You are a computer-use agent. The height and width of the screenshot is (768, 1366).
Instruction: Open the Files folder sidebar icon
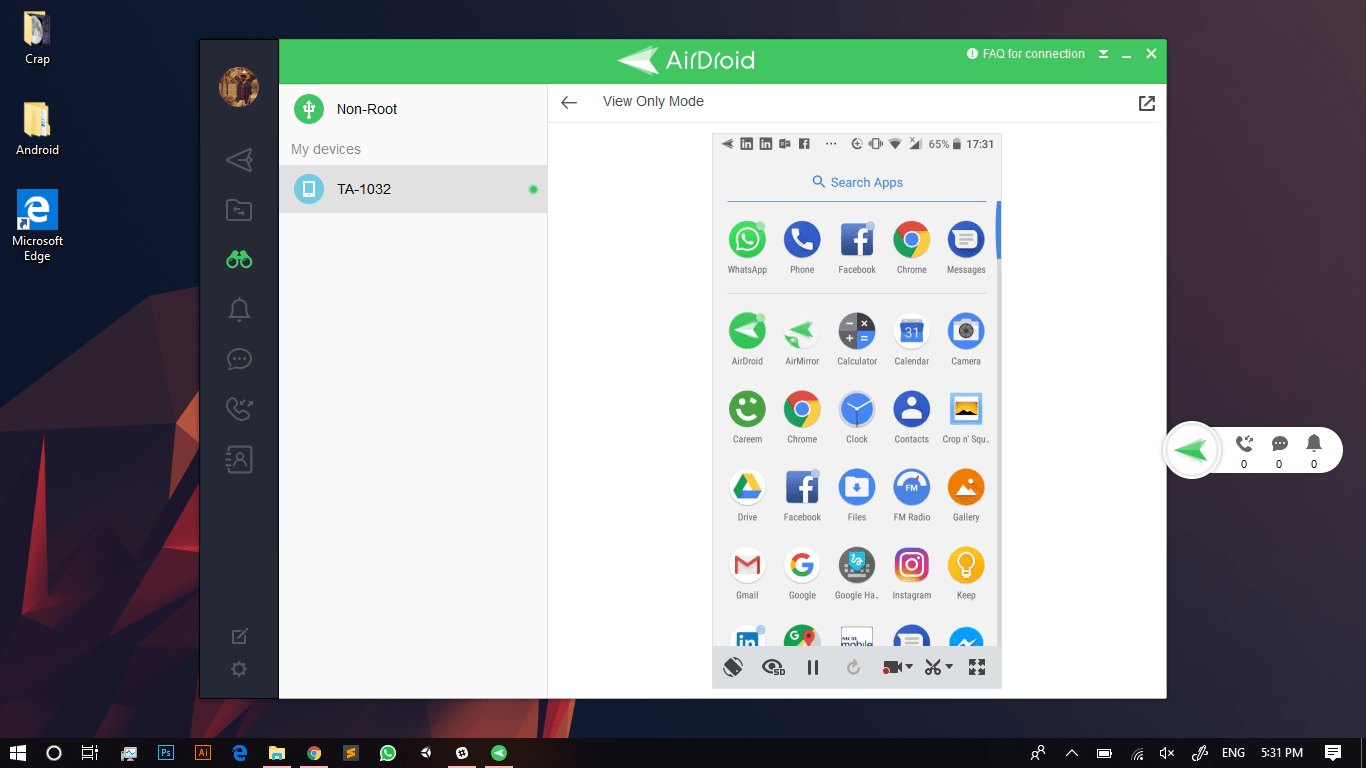tap(239, 210)
